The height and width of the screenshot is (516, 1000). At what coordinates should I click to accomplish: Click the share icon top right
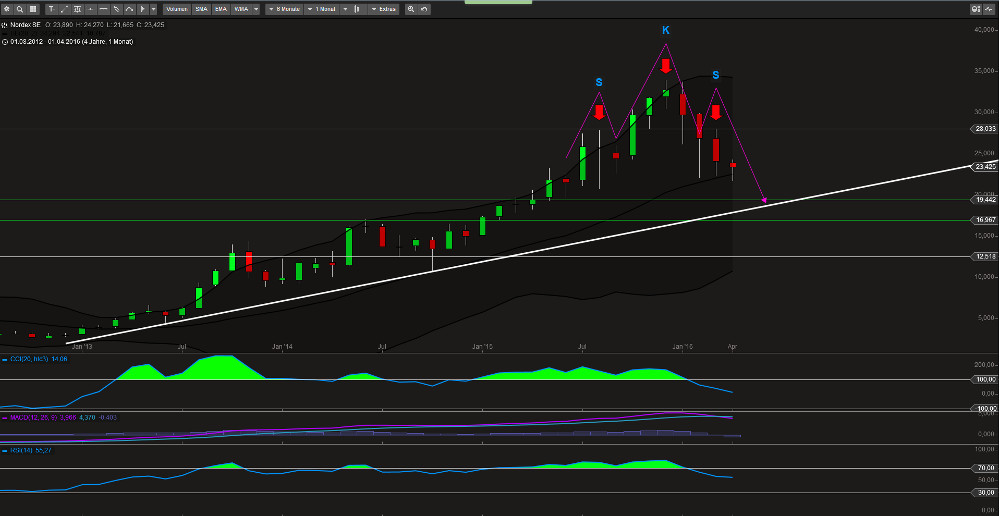(990, 9)
